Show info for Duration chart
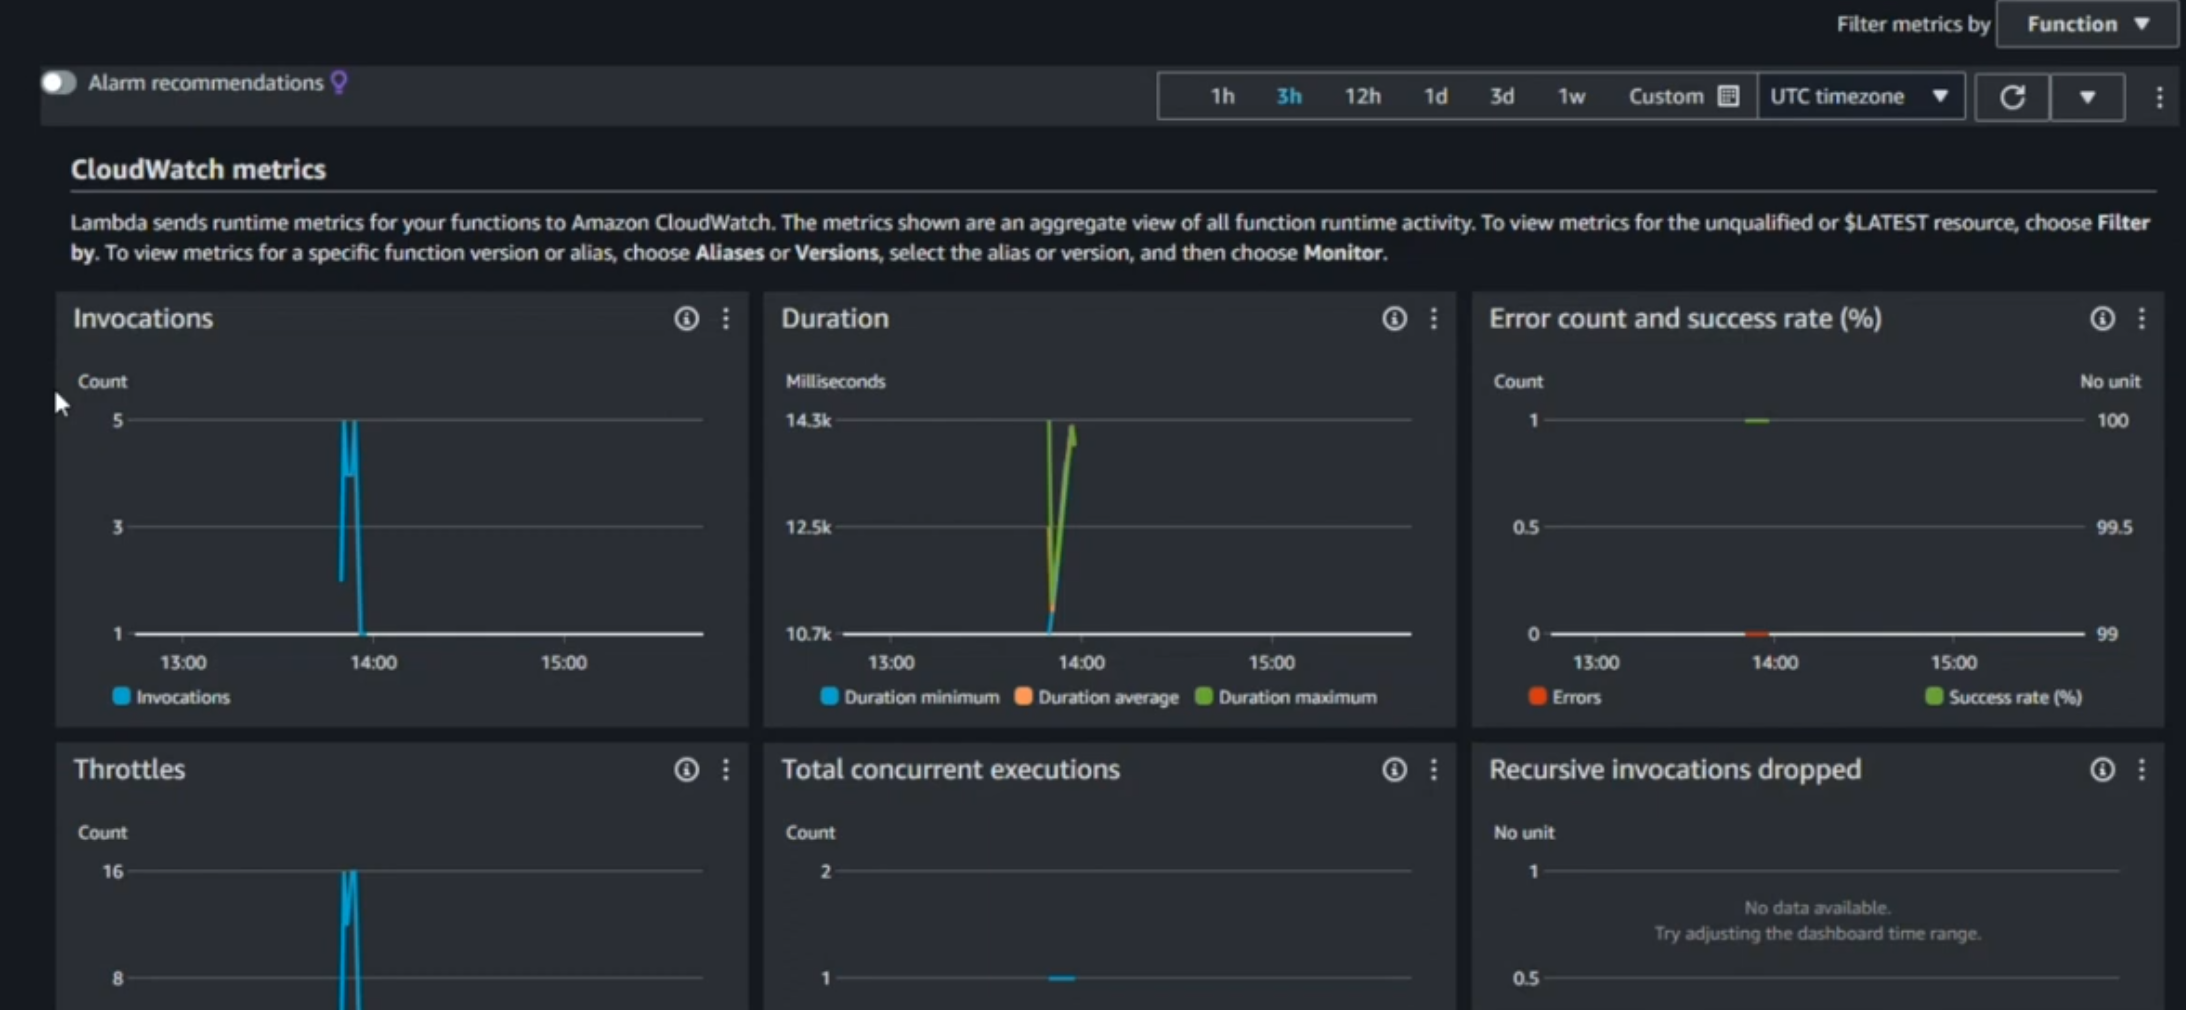This screenshot has height=1010, width=2186. click(1394, 319)
